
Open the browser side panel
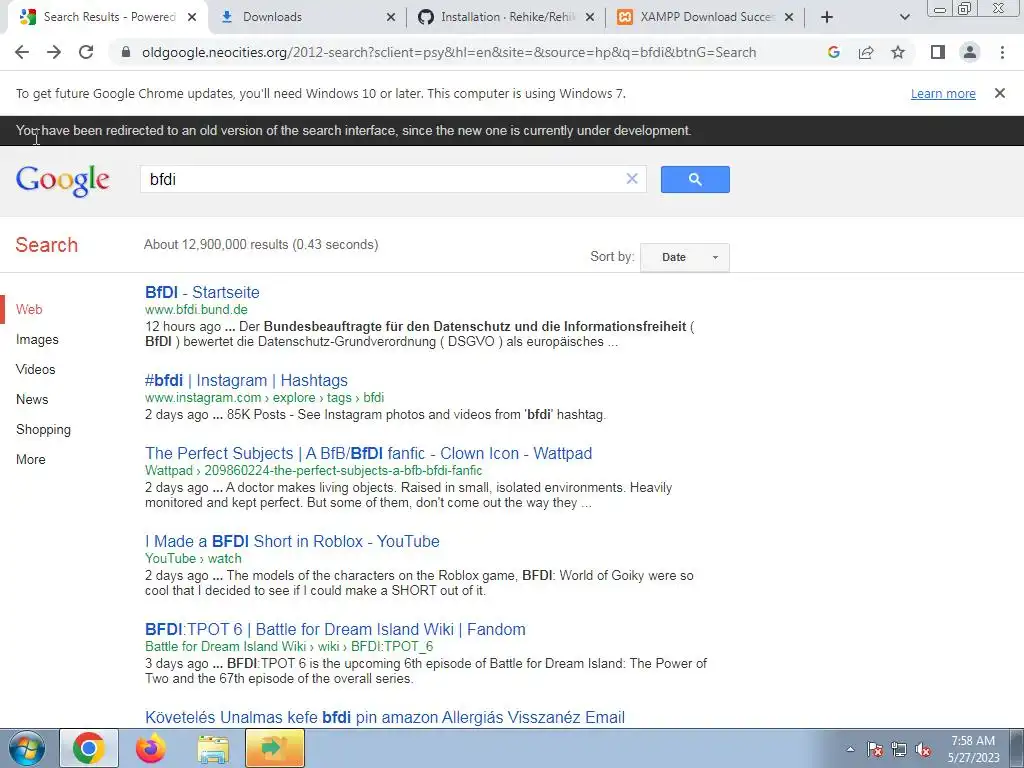coord(938,52)
